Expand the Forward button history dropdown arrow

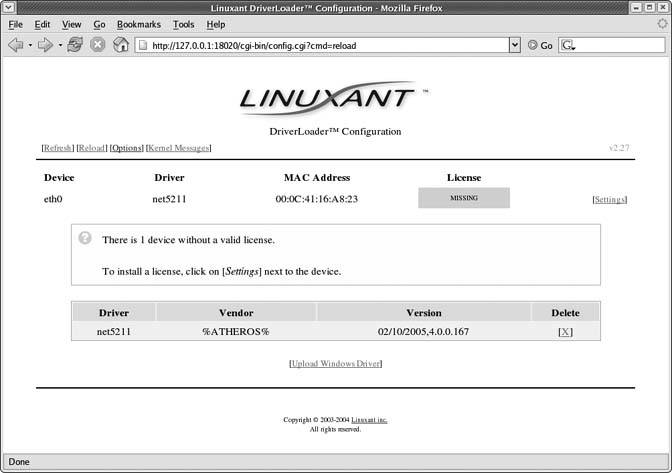[x=59, y=45]
